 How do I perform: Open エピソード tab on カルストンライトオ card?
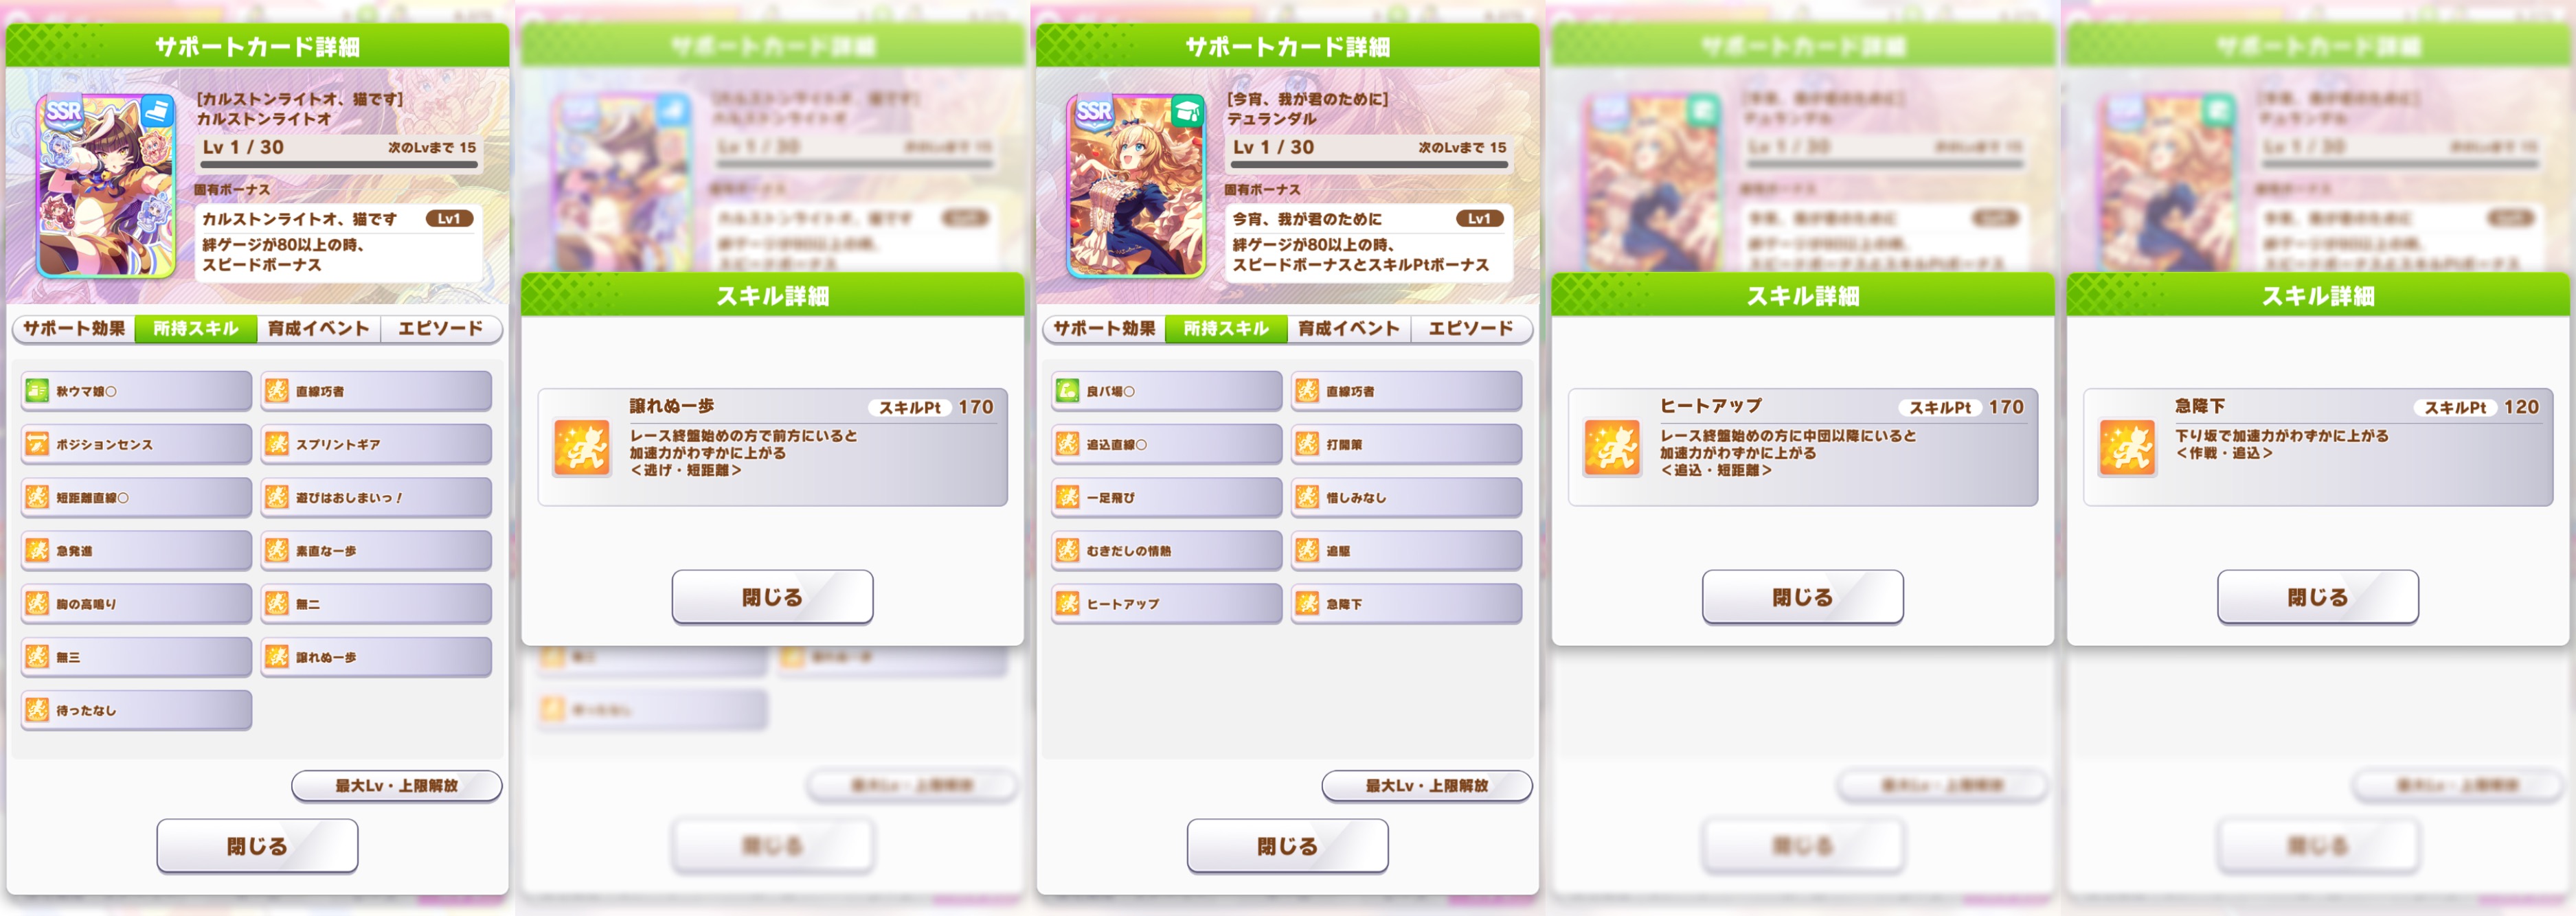click(440, 329)
